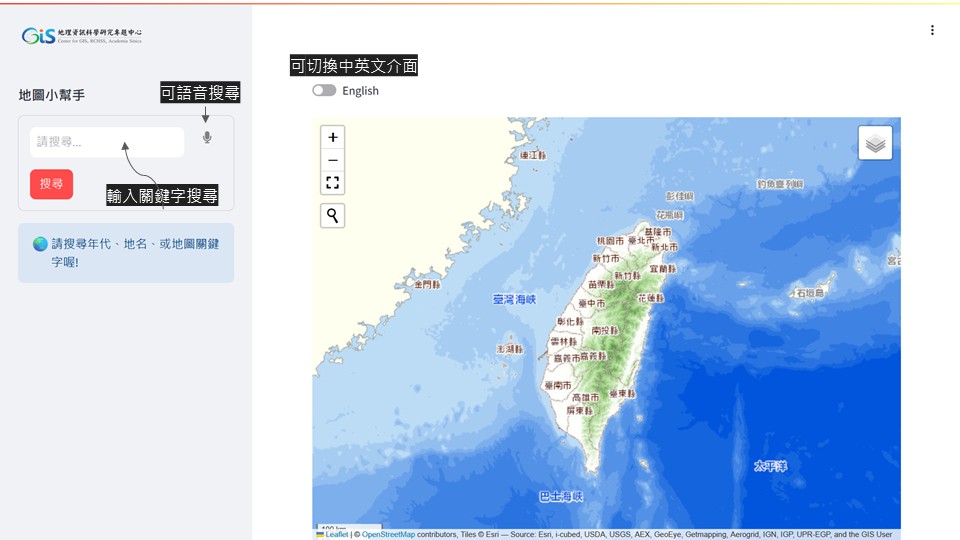Click the 臺灣海峽 label on map
960x540 pixels.
[514, 299]
